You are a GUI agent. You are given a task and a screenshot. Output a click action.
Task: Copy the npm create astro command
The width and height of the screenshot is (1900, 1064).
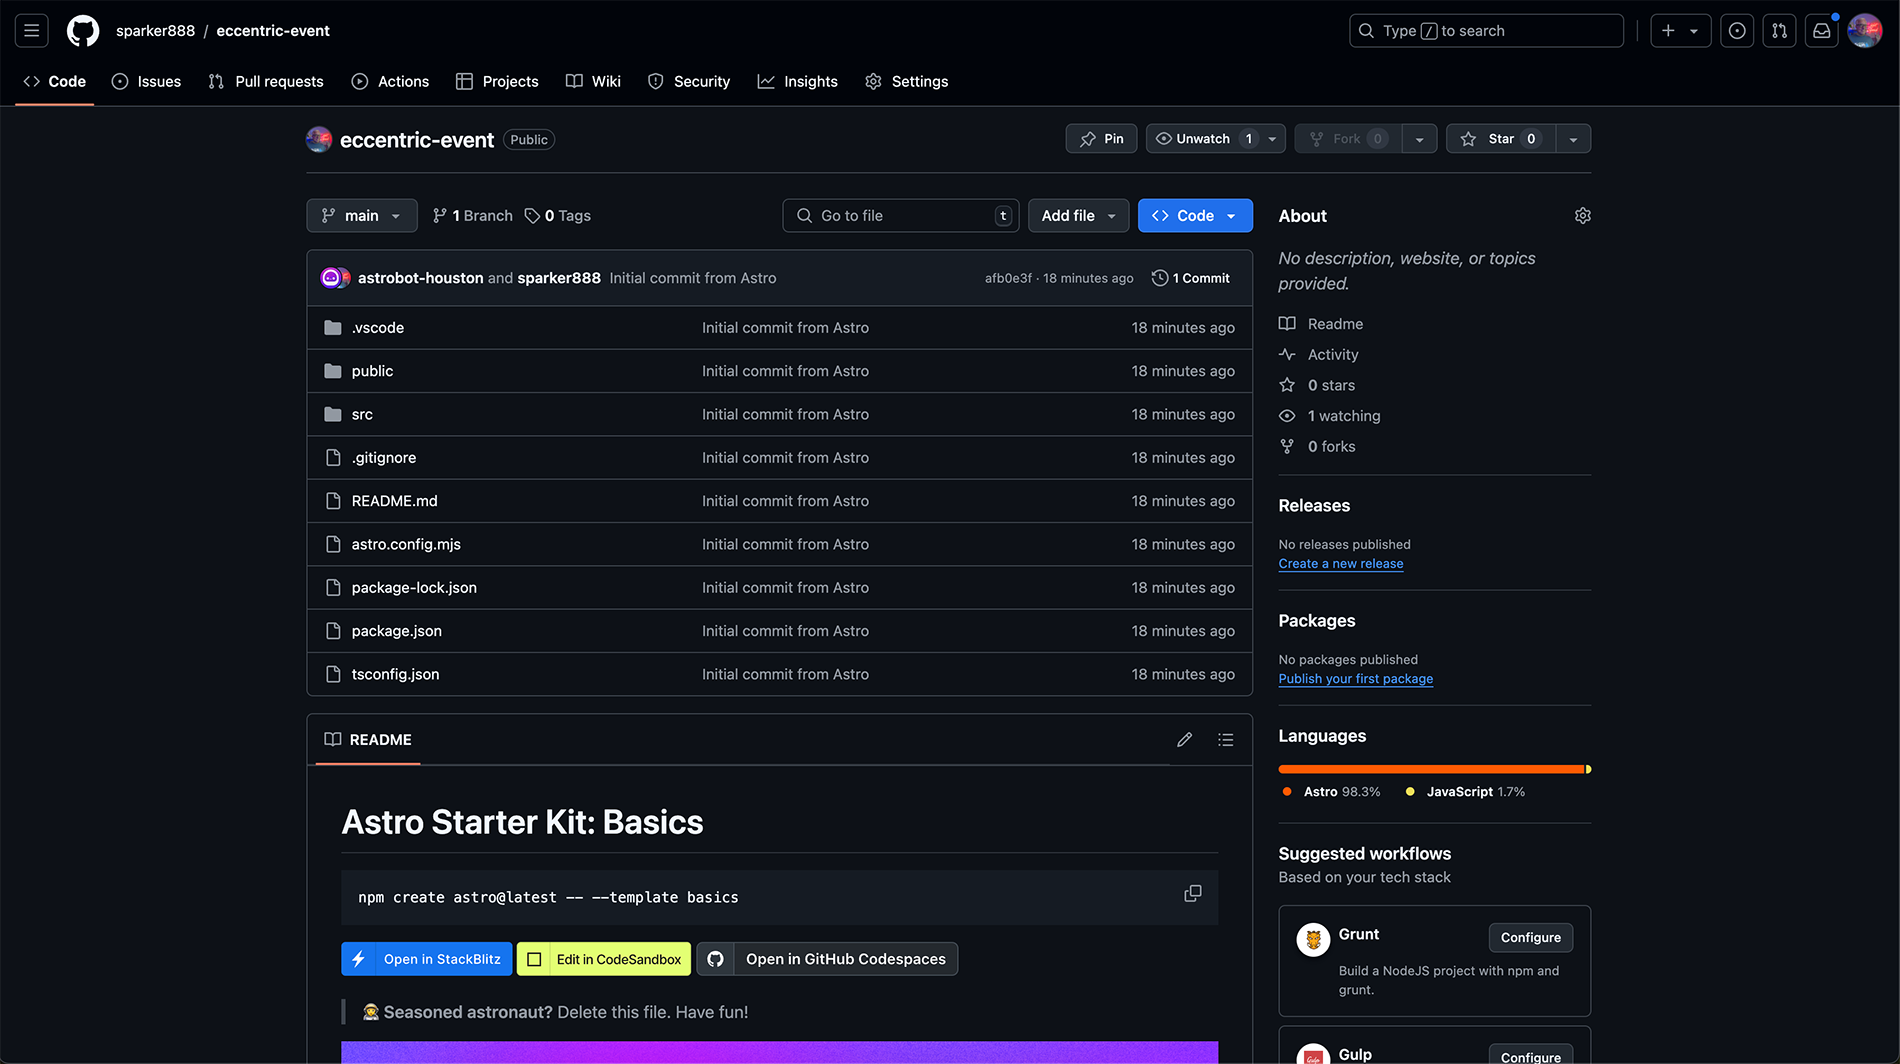pyautogui.click(x=1192, y=893)
